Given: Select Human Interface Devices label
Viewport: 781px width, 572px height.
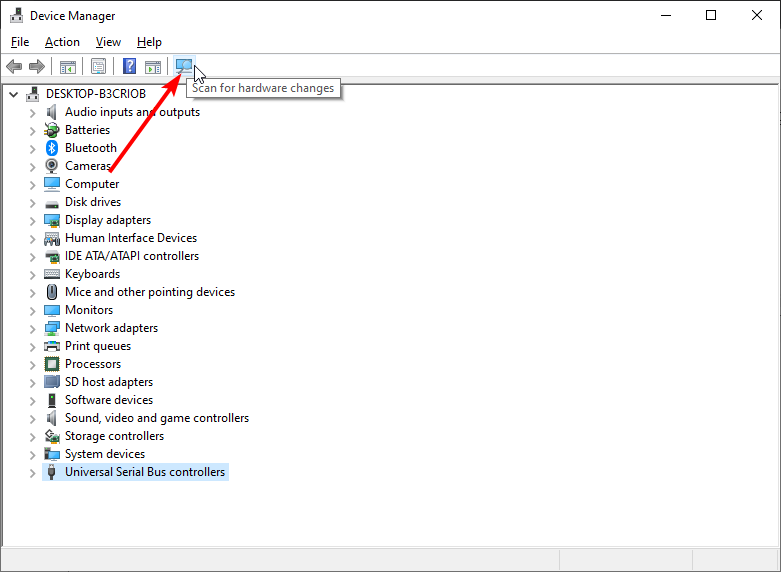Looking at the screenshot, I should [131, 238].
